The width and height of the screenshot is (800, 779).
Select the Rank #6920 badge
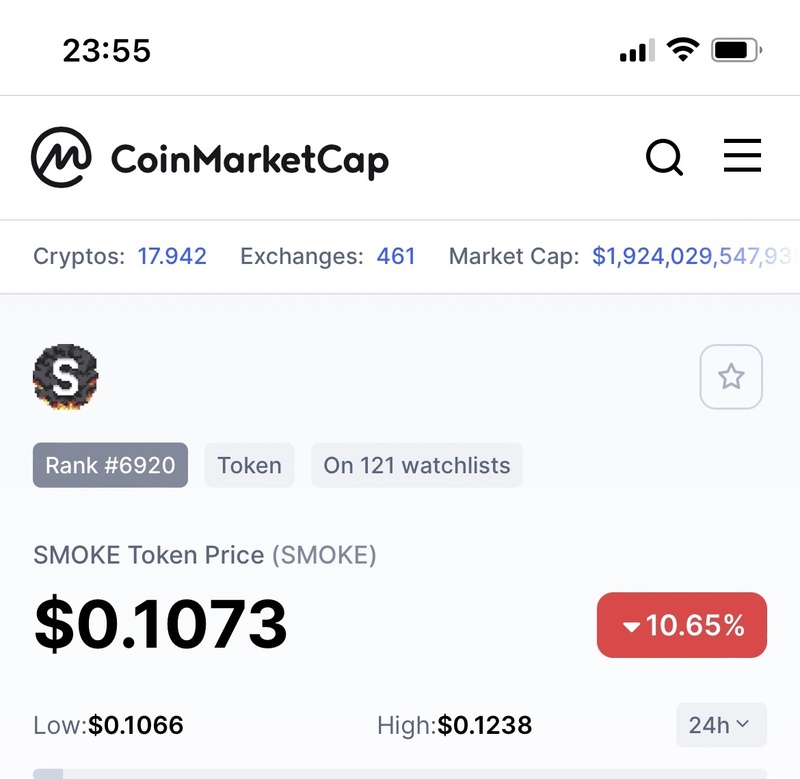(110, 465)
